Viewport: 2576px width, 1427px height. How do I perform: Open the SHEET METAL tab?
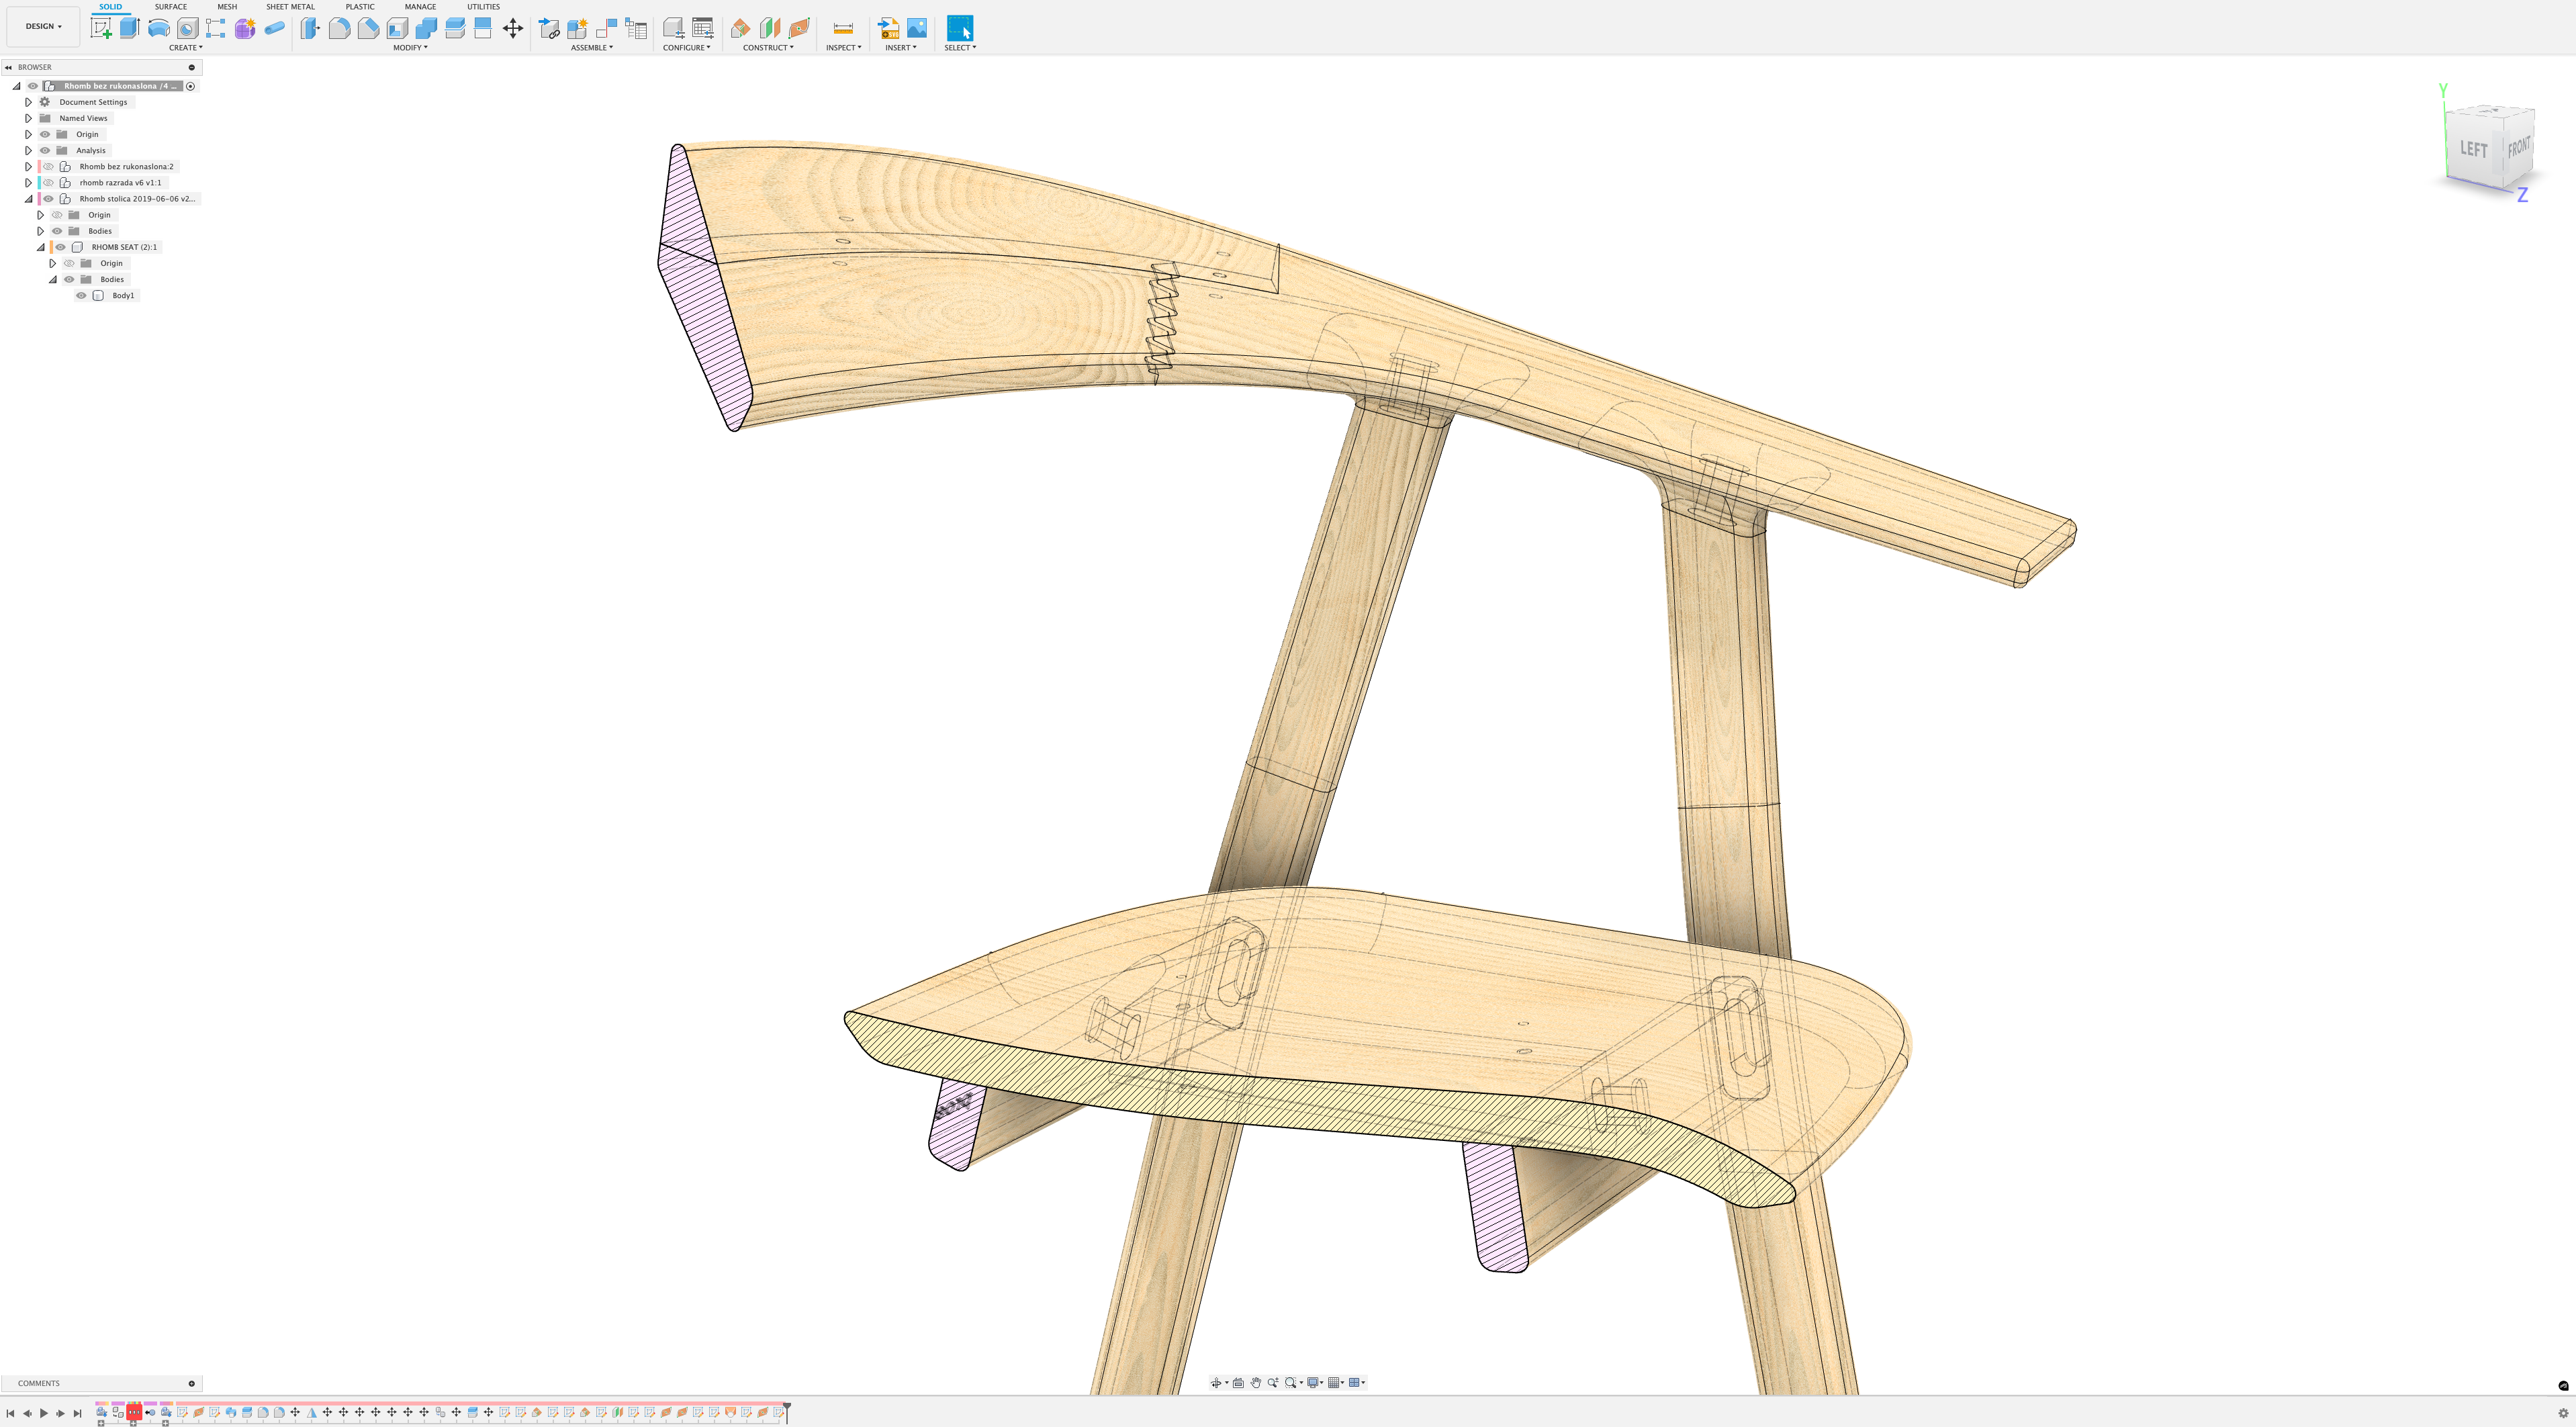[x=290, y=7]
